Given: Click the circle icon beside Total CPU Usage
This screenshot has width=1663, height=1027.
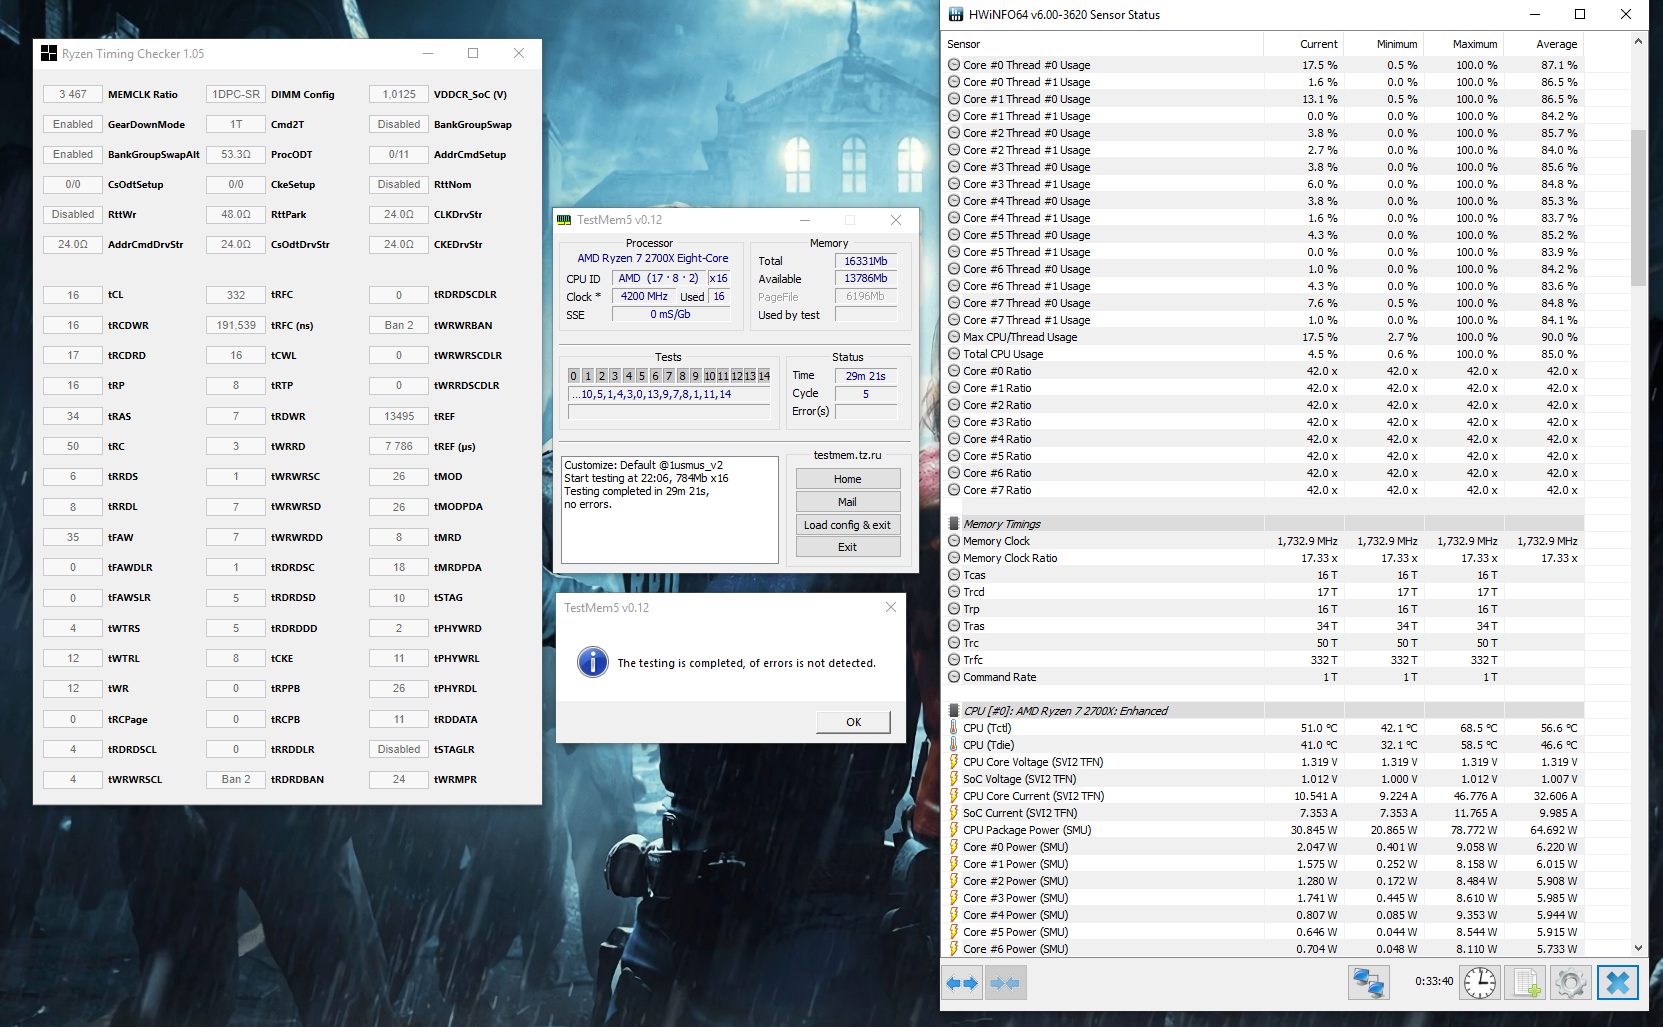Looking at the screenshot, I should click(954, 354).
